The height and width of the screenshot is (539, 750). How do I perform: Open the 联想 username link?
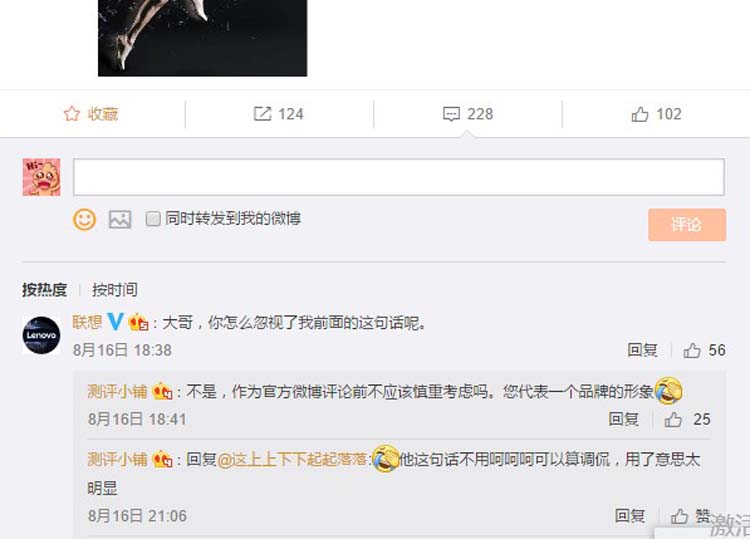87,322
